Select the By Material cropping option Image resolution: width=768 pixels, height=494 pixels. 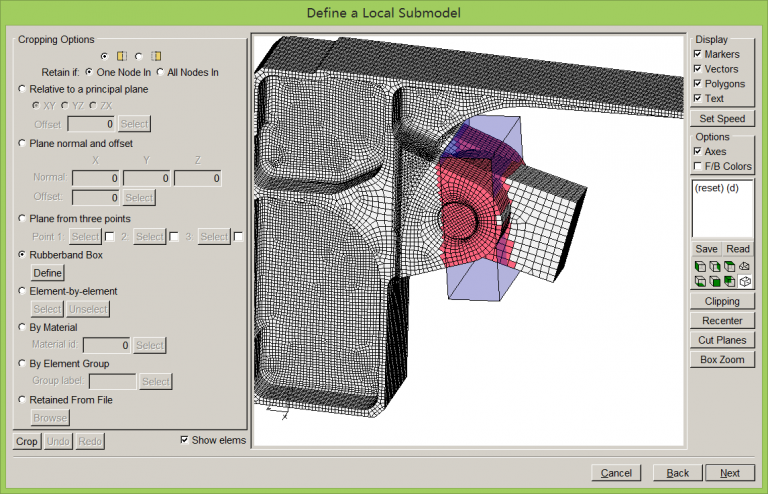[x=23, y=328]
